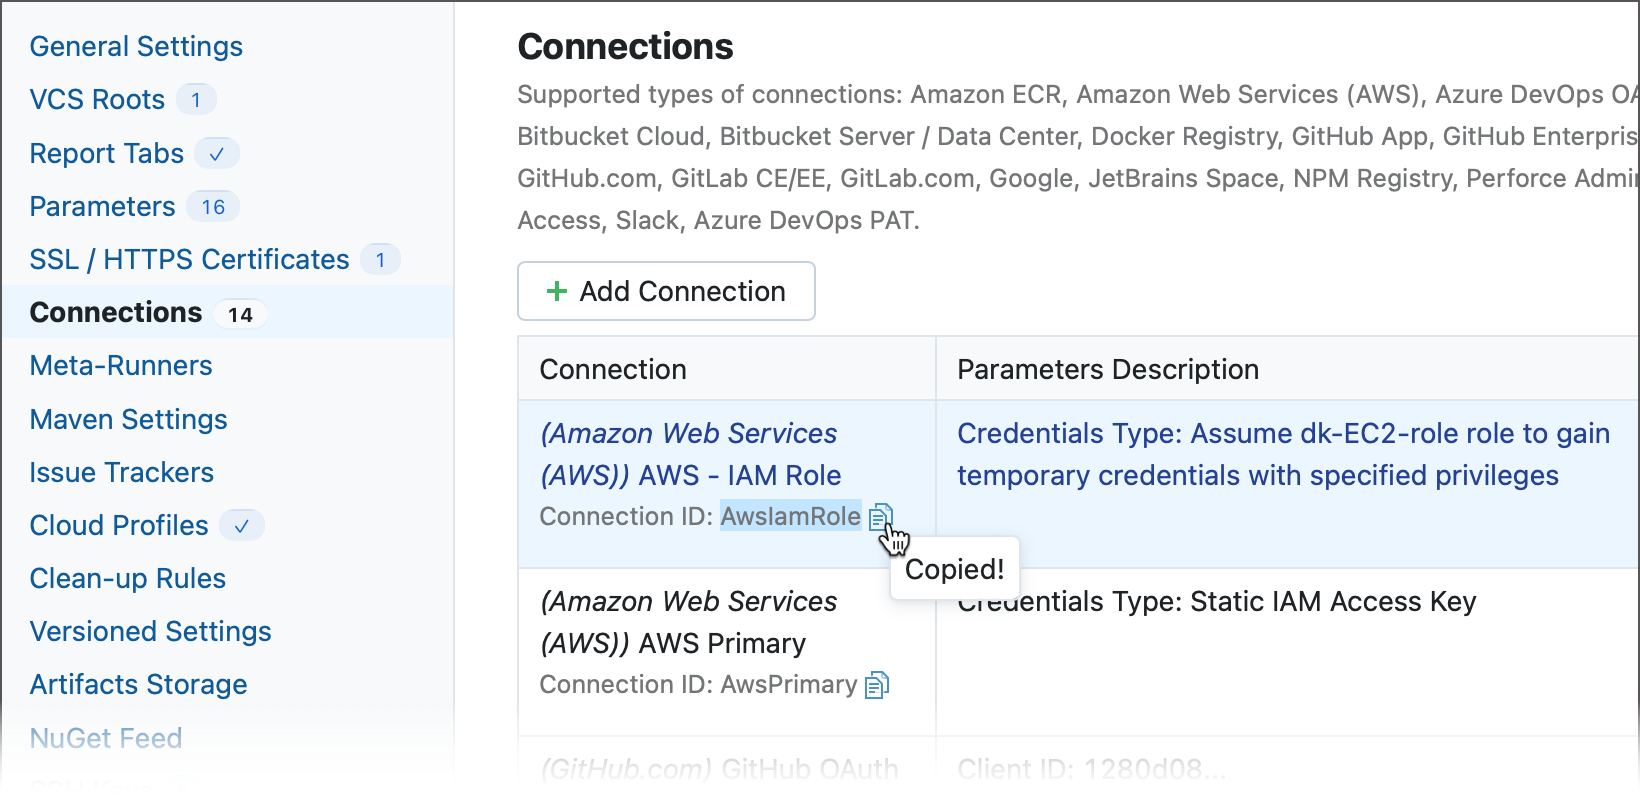Select Artifacts Storage in sidebar
The width and height of the screenshot is (1640, 800).
point(138,684)
